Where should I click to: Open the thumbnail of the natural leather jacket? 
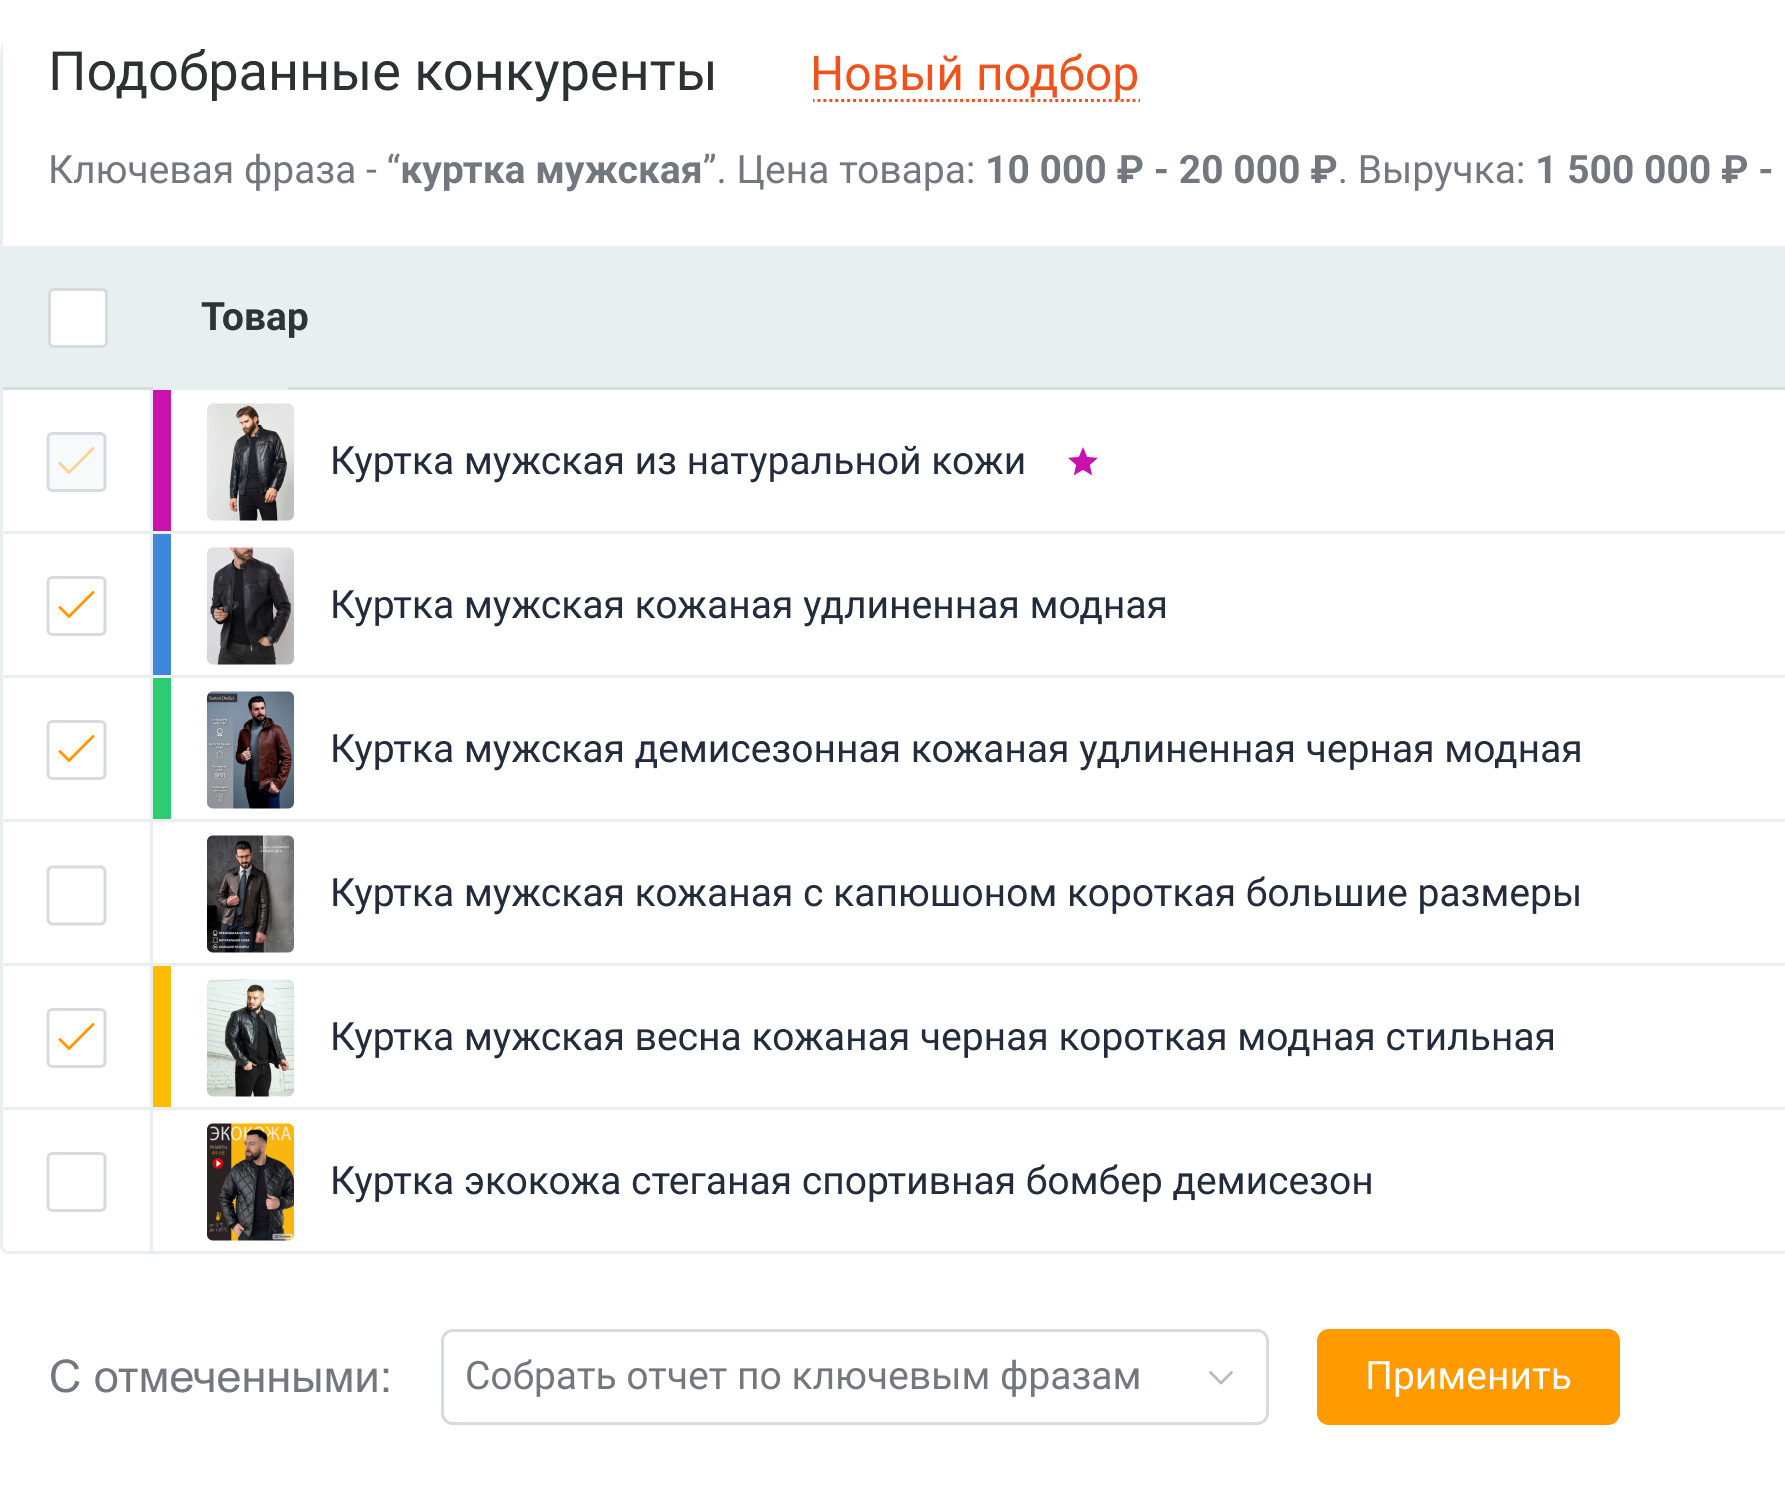[249, 461]
